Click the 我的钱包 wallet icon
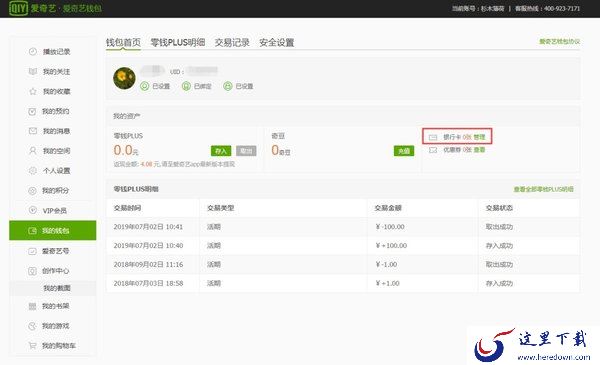Viewport: 600px width, 365px height. tap(33, 231)
